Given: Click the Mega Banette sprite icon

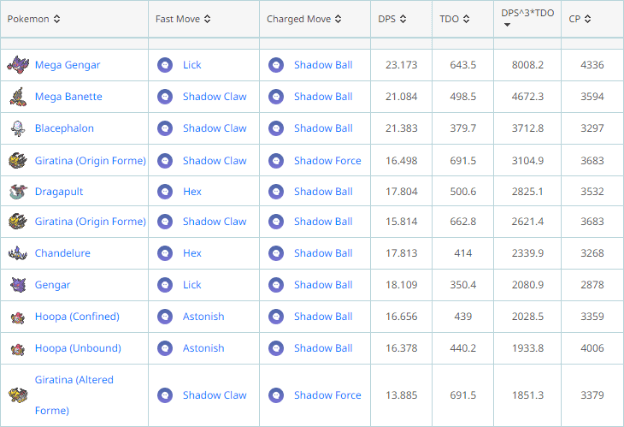Looking at the screenshot, I should coord(18,97).
